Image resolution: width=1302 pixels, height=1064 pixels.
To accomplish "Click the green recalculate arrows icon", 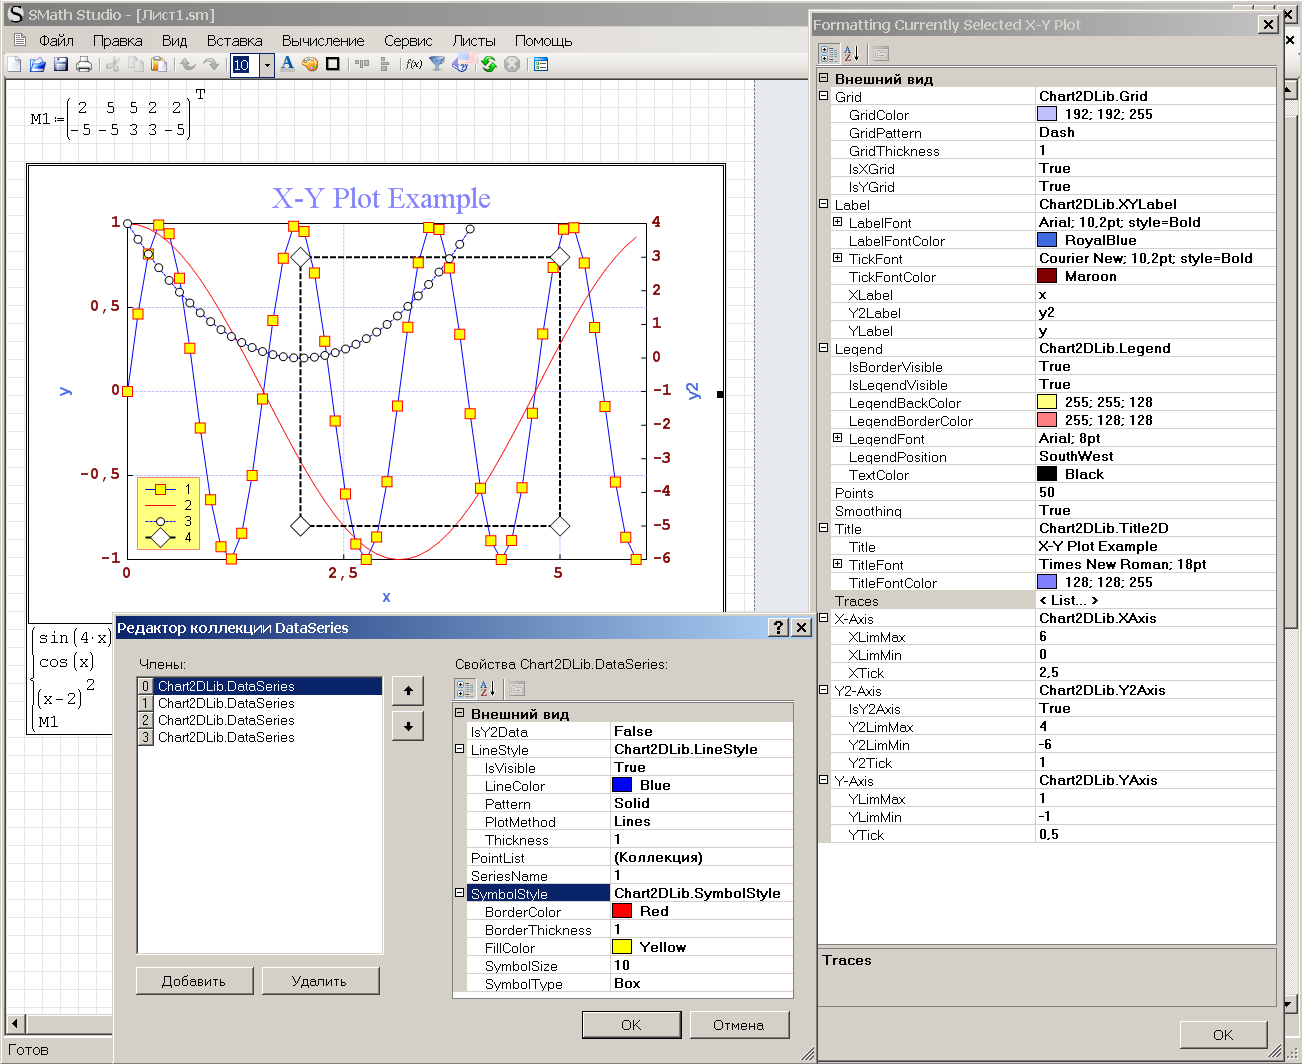I will pos(488,64).
